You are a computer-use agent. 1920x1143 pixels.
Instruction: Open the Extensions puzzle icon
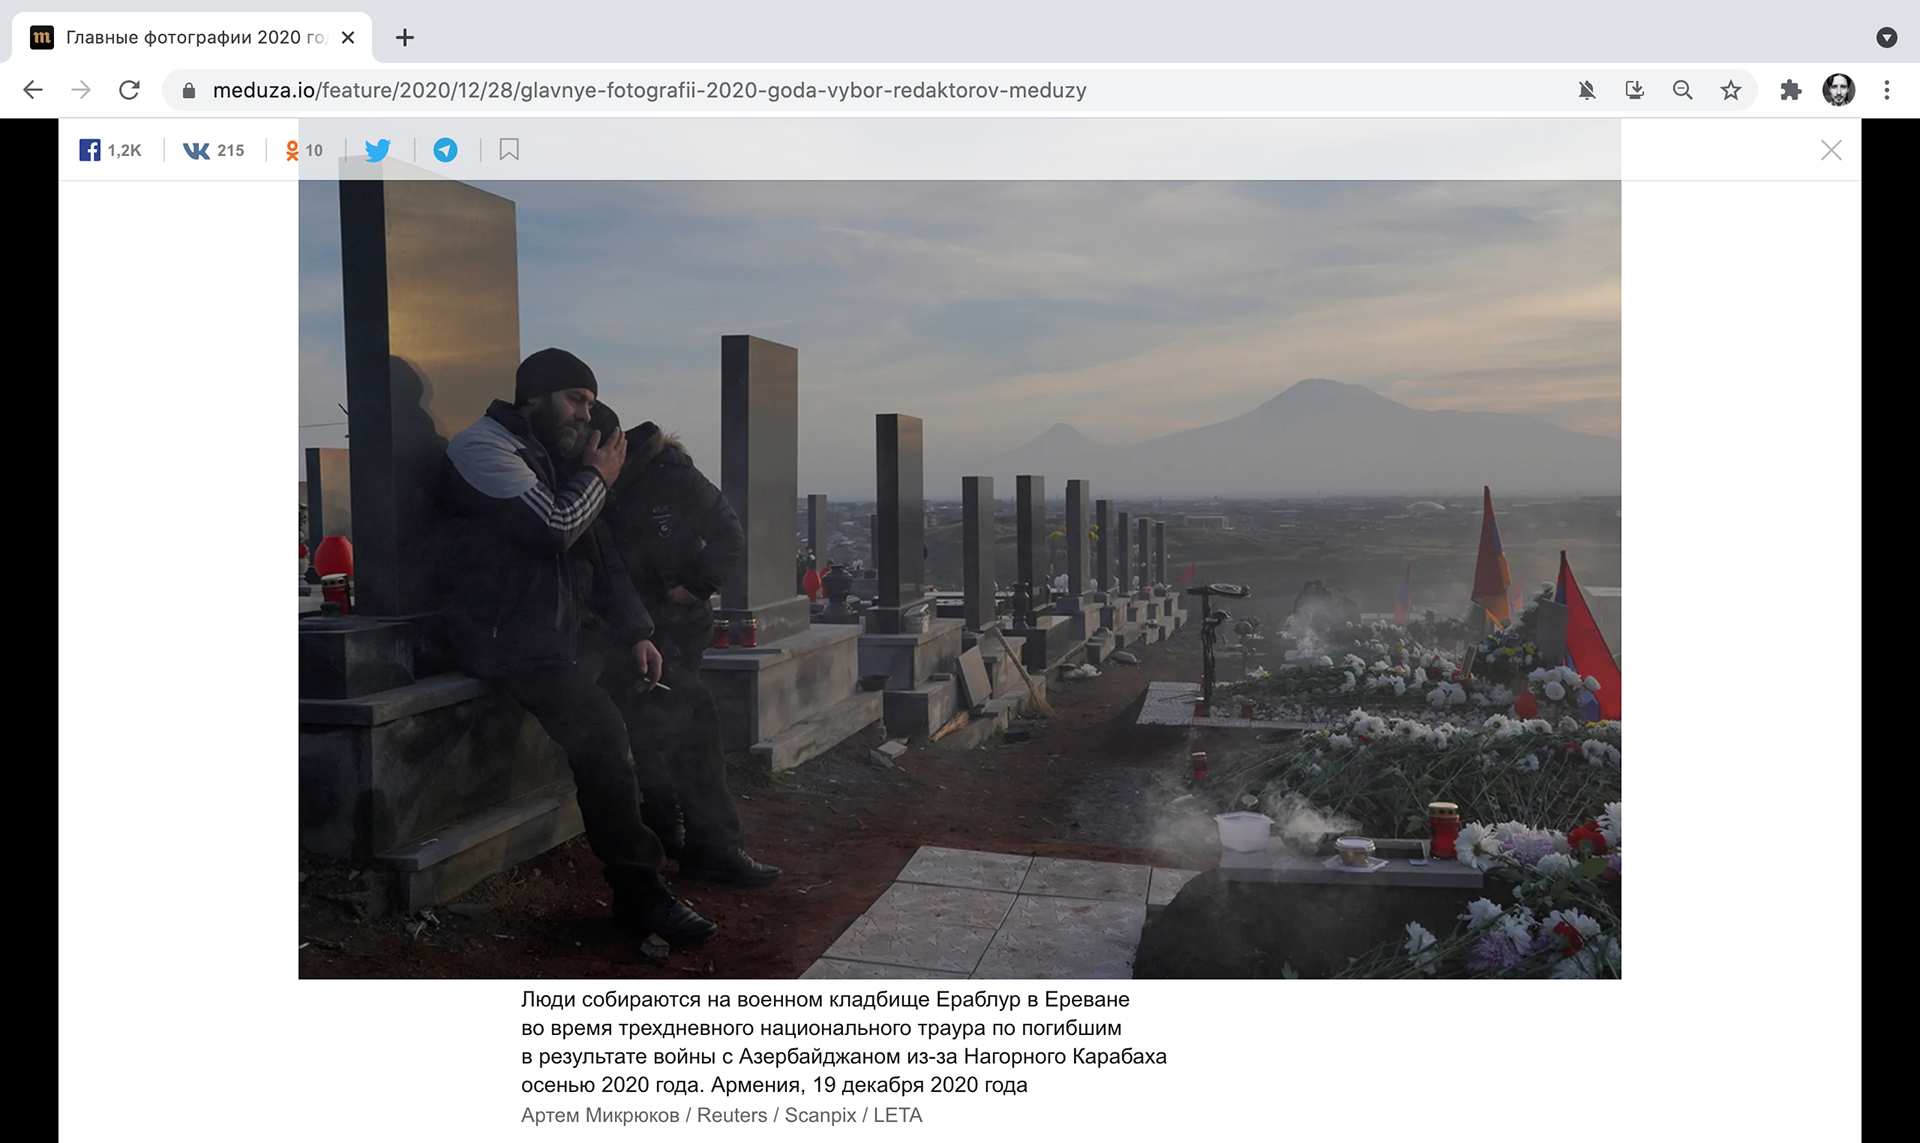pyautogui.click(x=1790, y=90)
